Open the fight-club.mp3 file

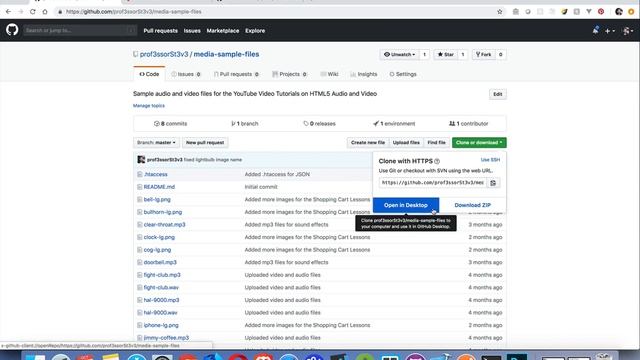pyautogui.click(x=162, y=275)
